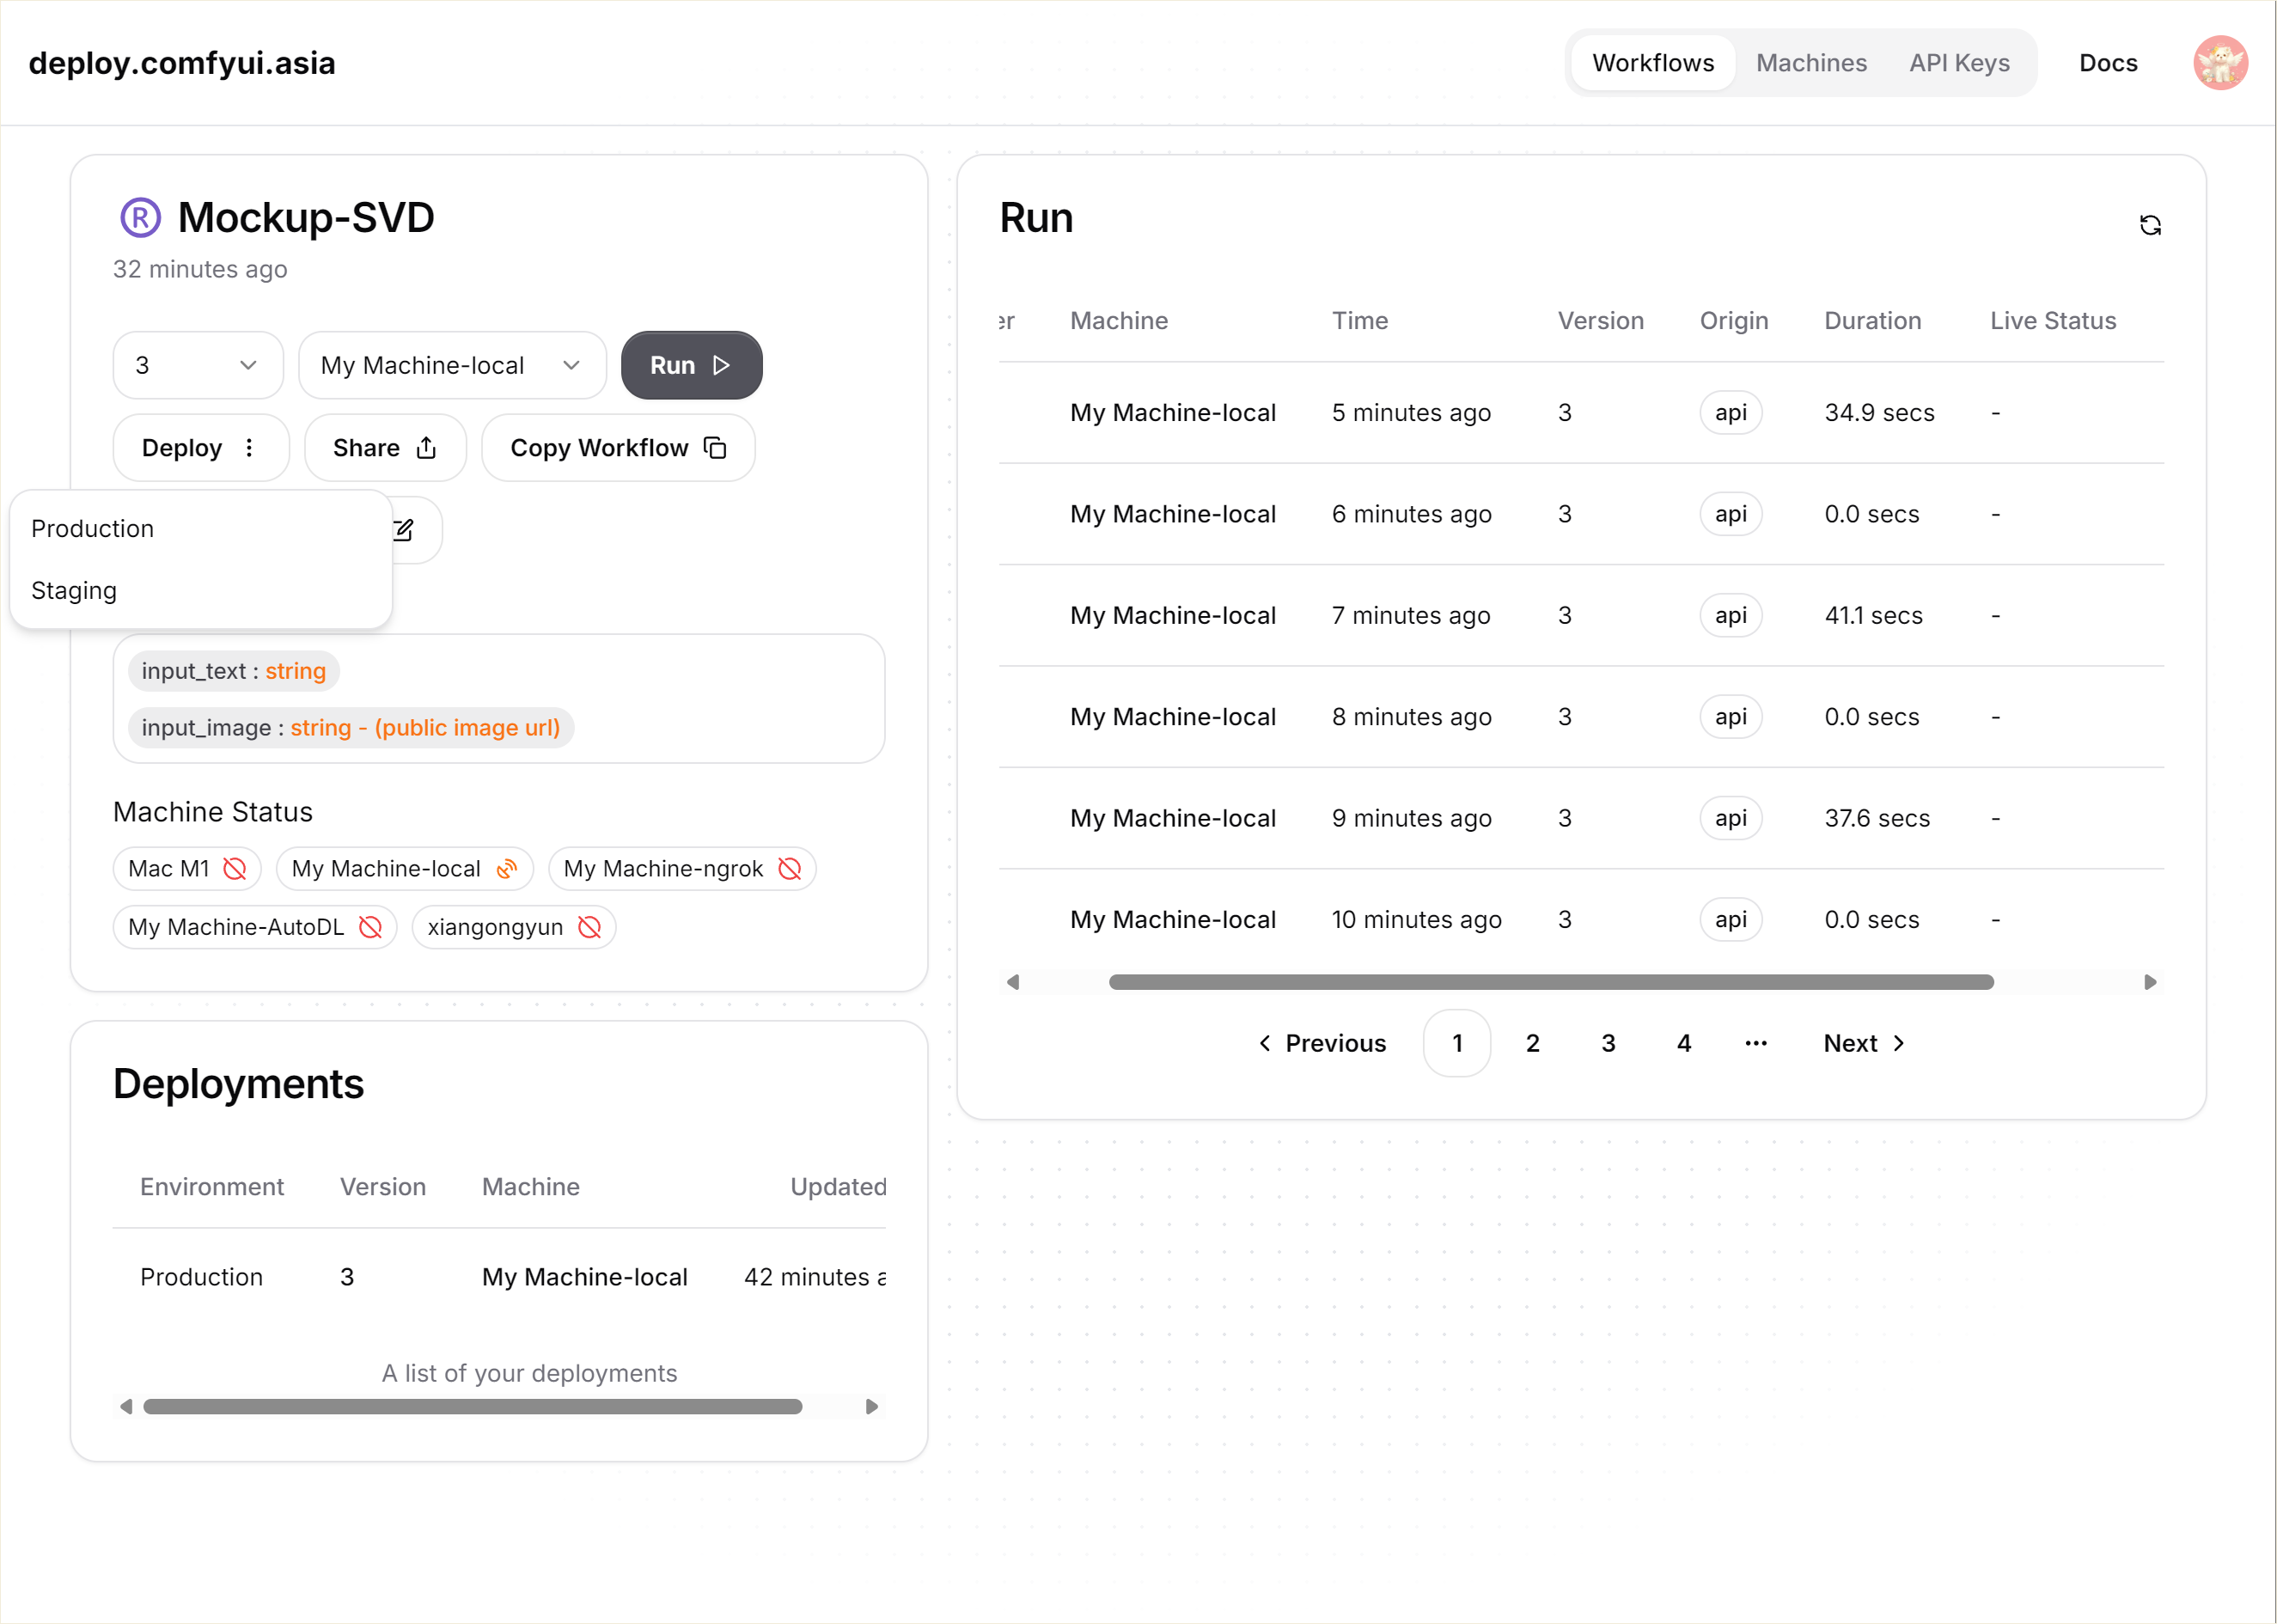Click the run from 9 minutes ago

click(x=1581, y=818)
